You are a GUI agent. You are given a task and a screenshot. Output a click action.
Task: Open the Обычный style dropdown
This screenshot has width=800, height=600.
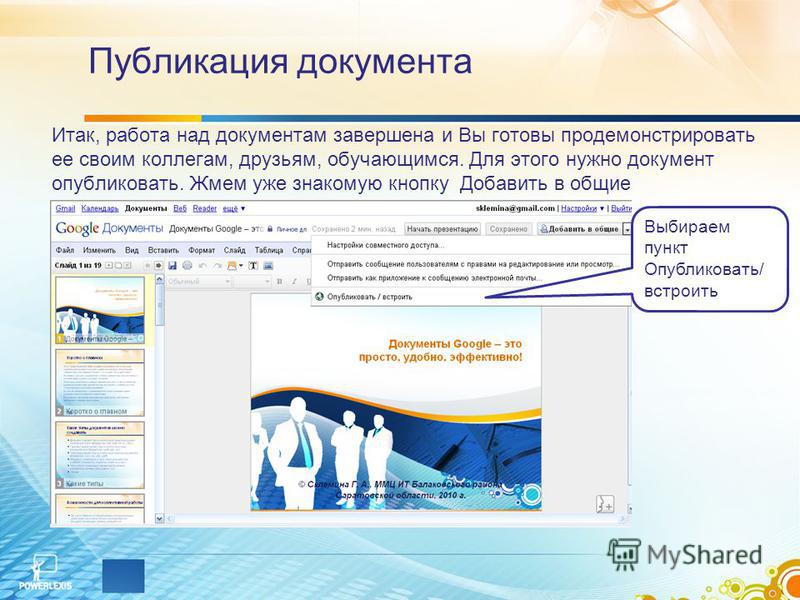point(198,282)
